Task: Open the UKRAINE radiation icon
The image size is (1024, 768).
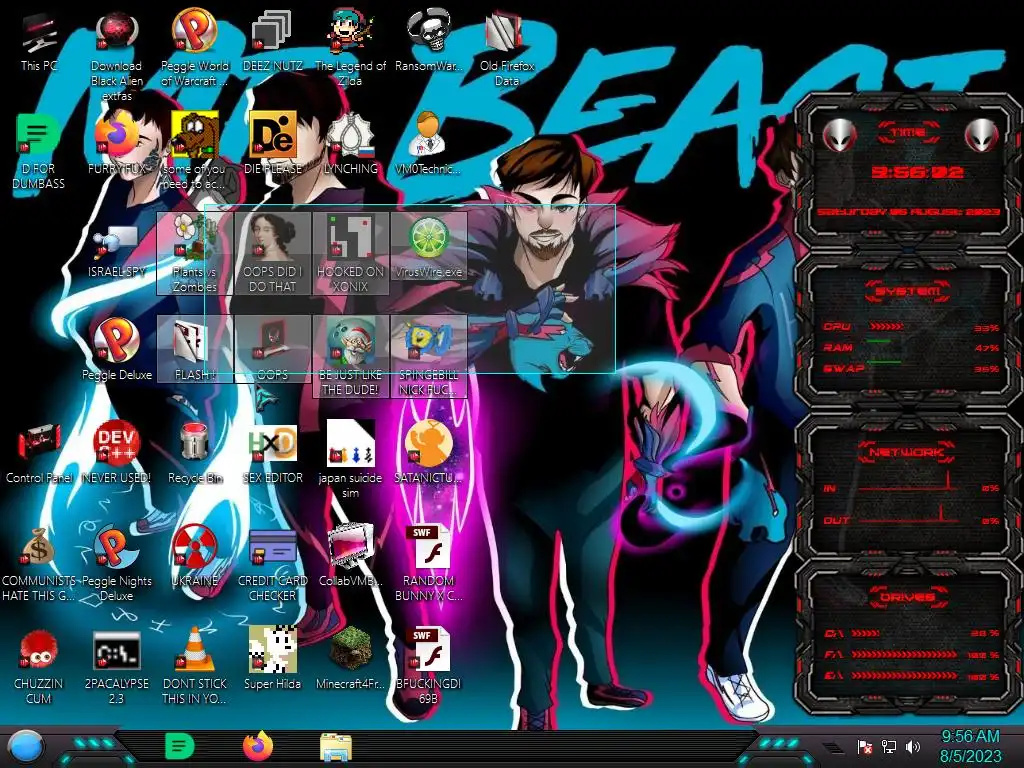Action: pos(195,555)
